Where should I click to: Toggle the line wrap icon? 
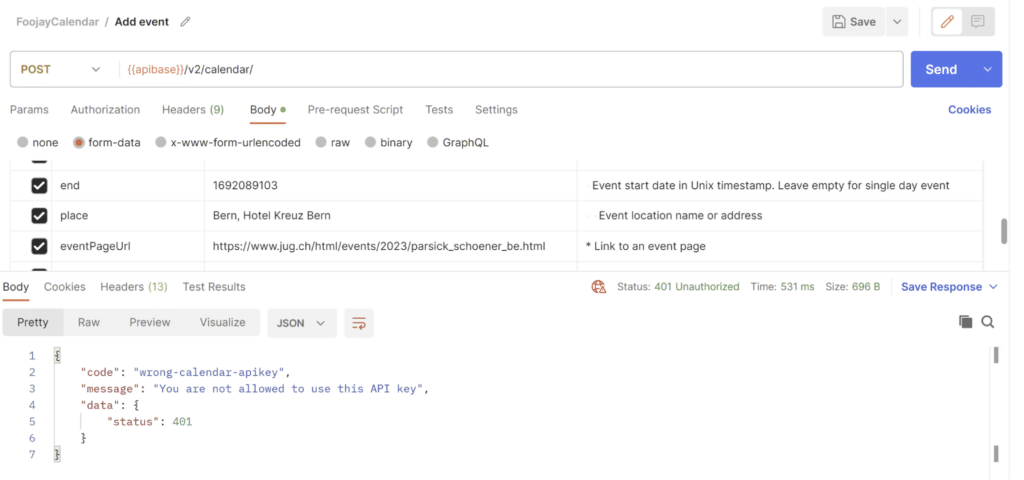click(359, 323)
